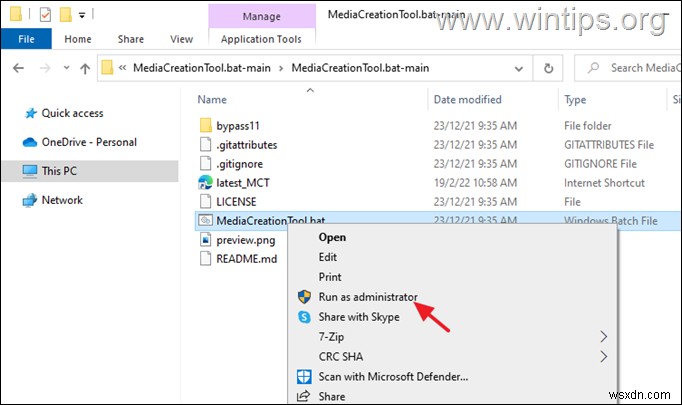
Task: Click the Manage contextual tab header
Action: point(261,17)
